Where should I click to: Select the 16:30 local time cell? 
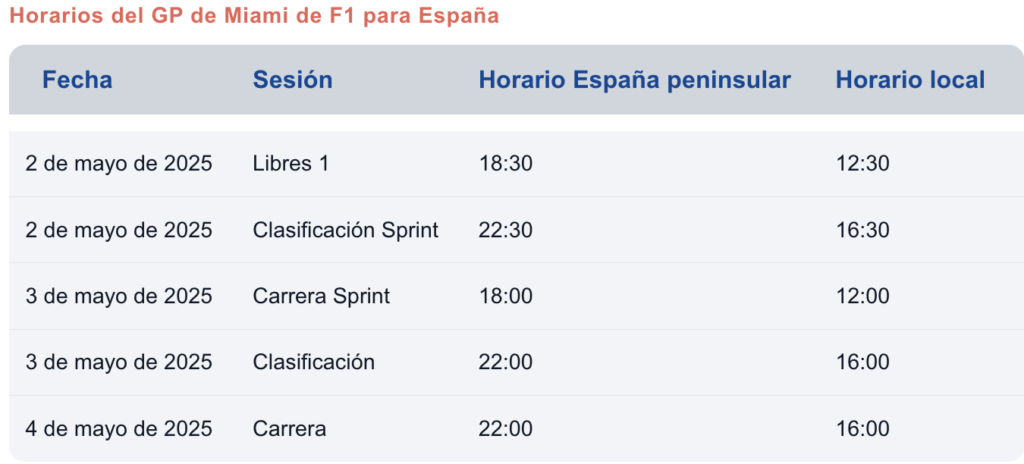coord(863,230)
